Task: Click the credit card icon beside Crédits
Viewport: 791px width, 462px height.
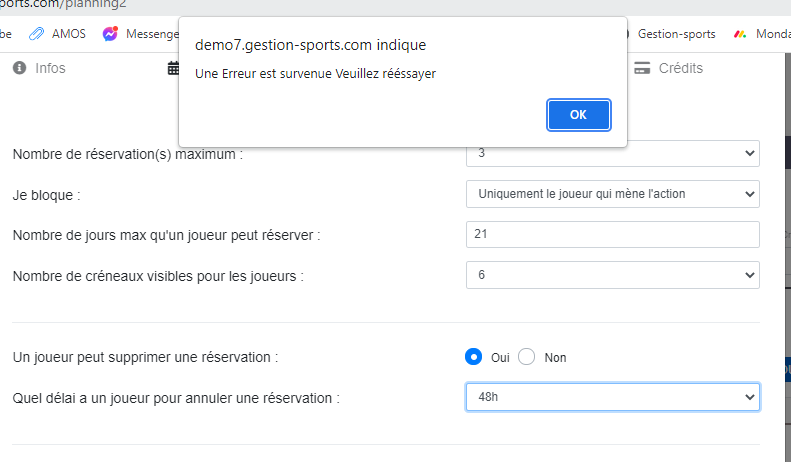Action: point(642,68)
